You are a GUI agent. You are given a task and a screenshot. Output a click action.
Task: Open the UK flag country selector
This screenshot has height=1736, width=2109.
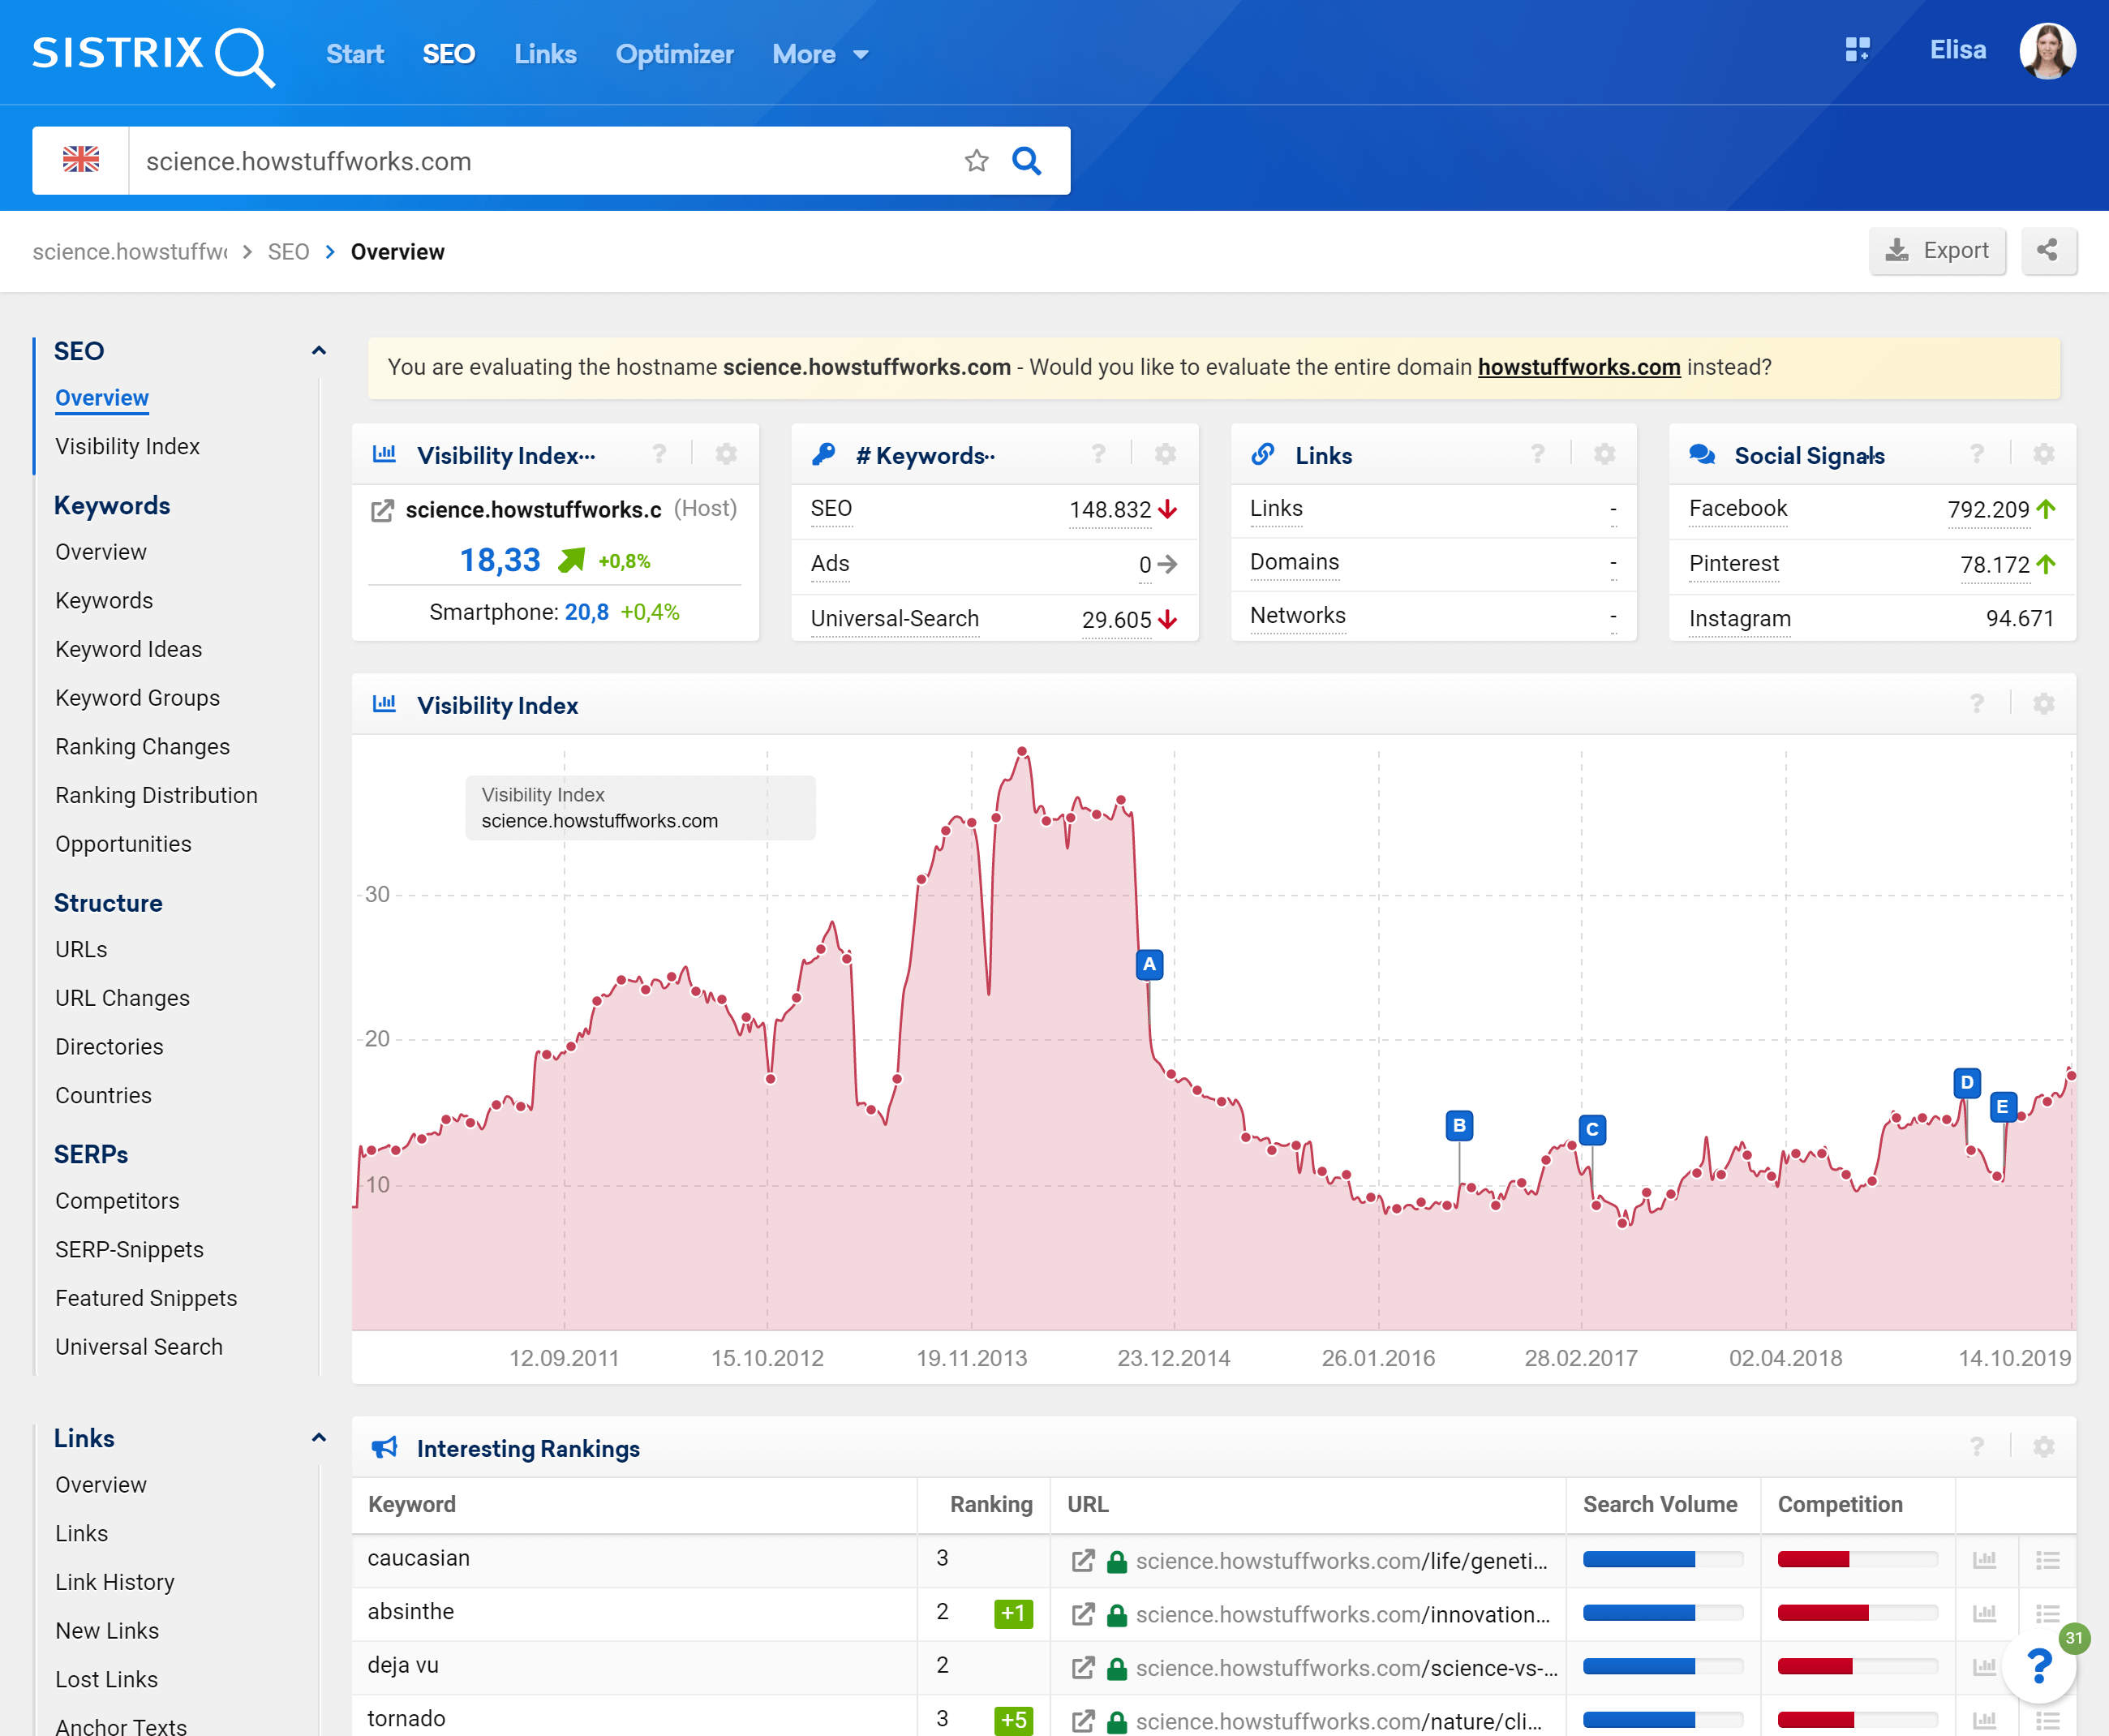(81, 161)
